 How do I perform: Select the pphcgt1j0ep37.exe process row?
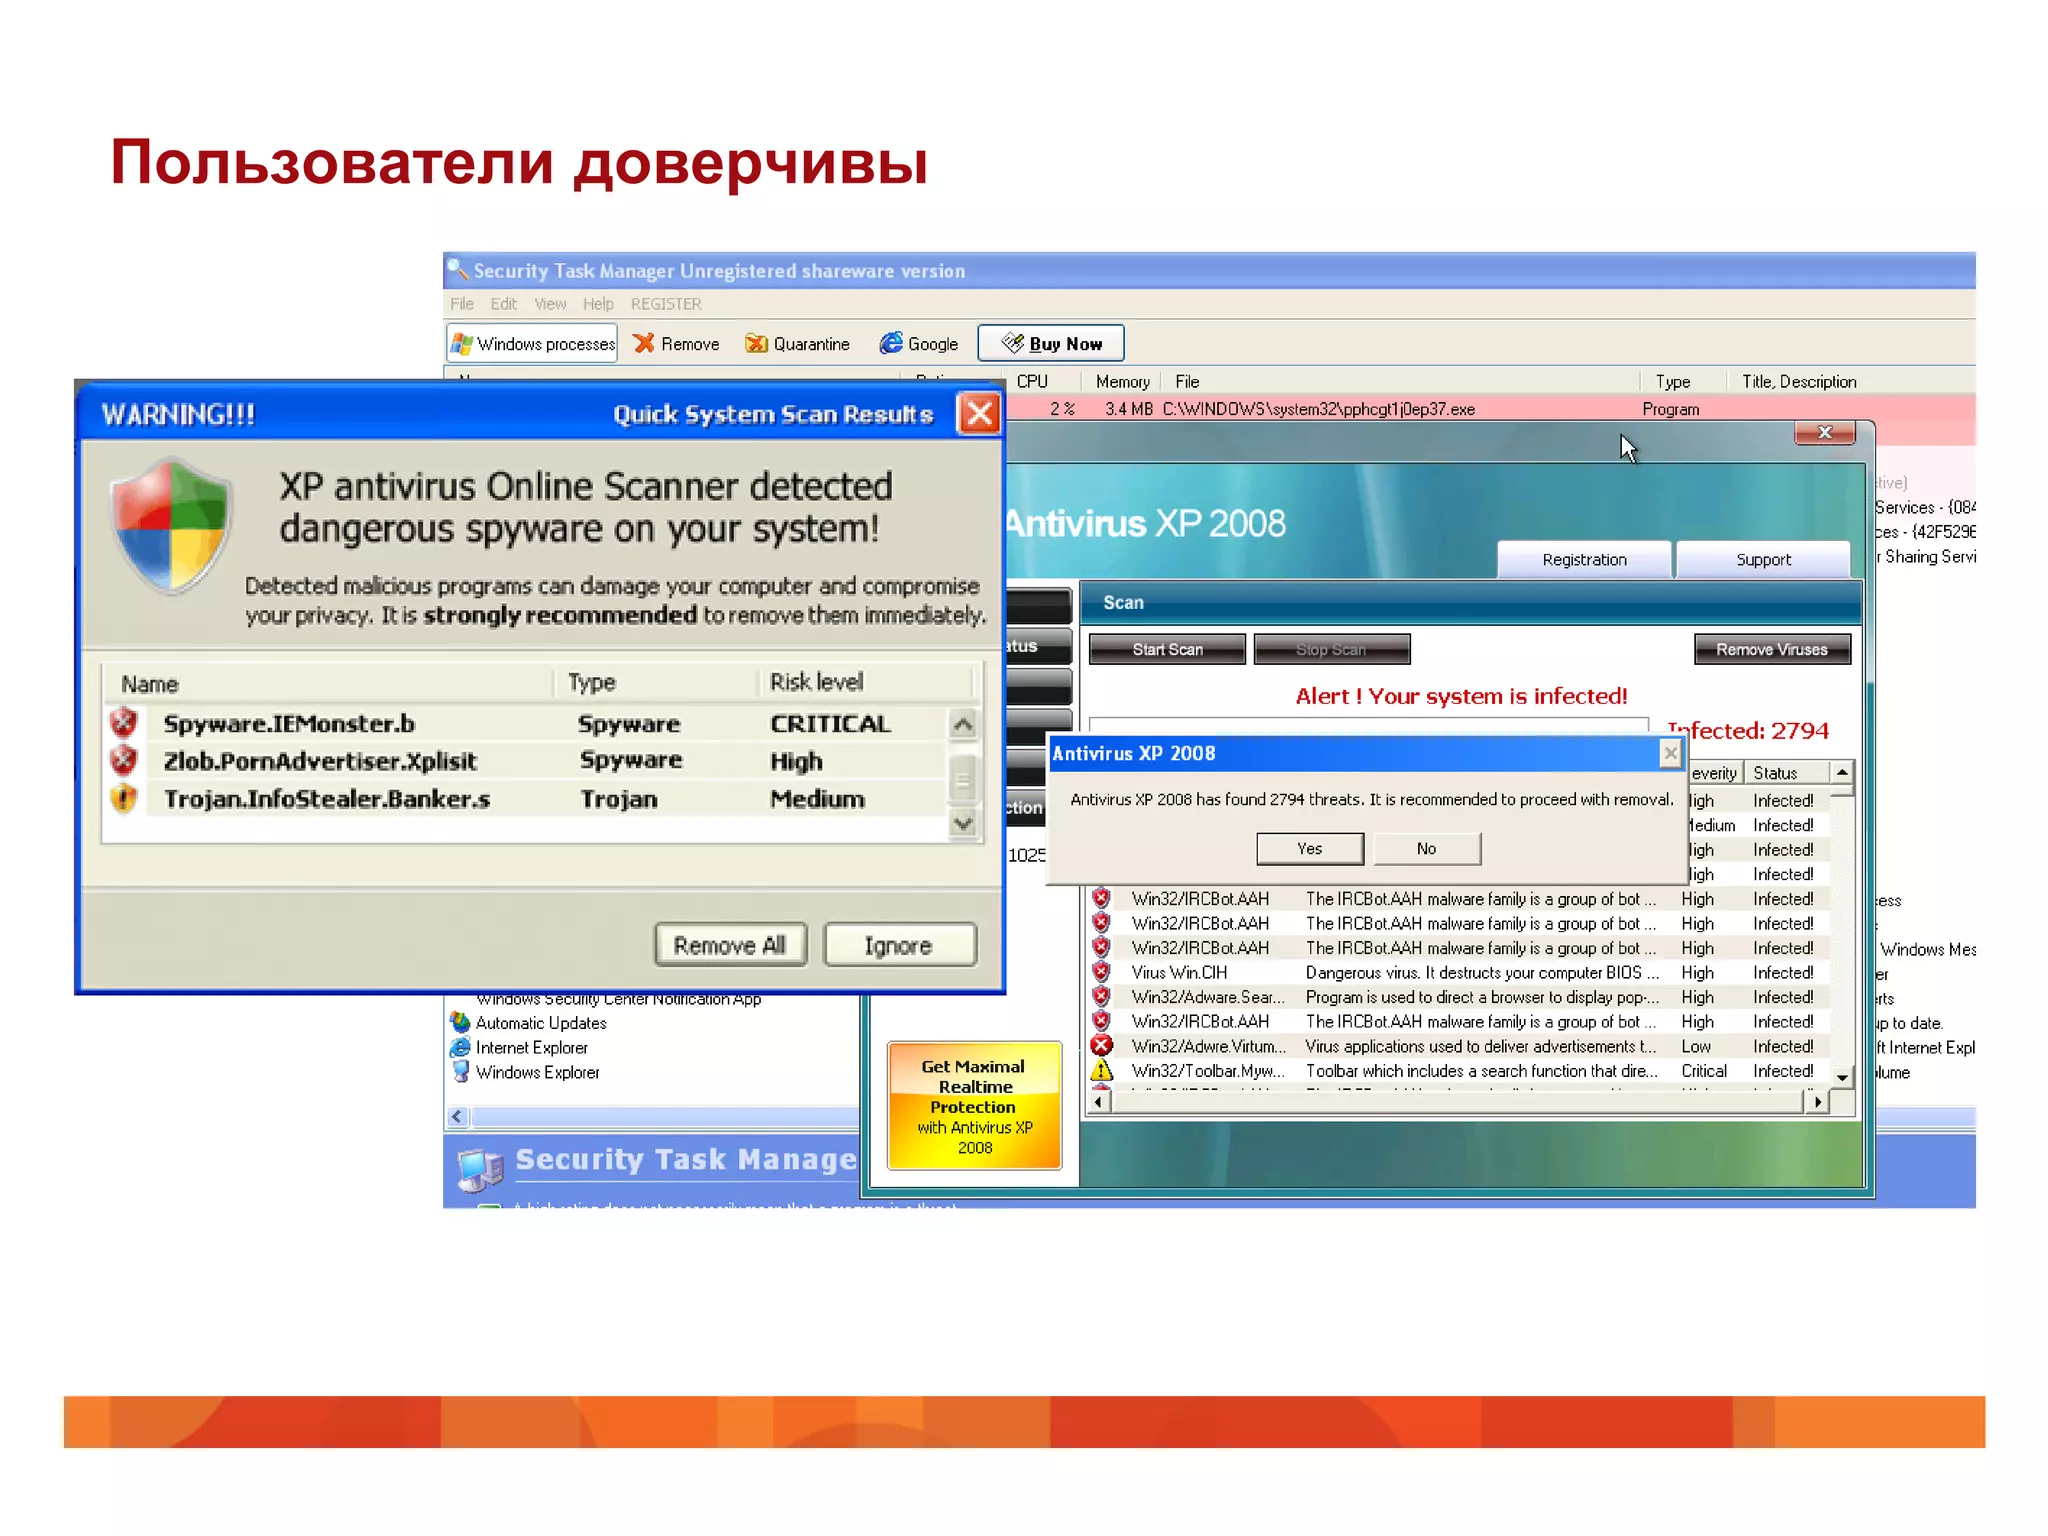click(x=1490, y=409)
